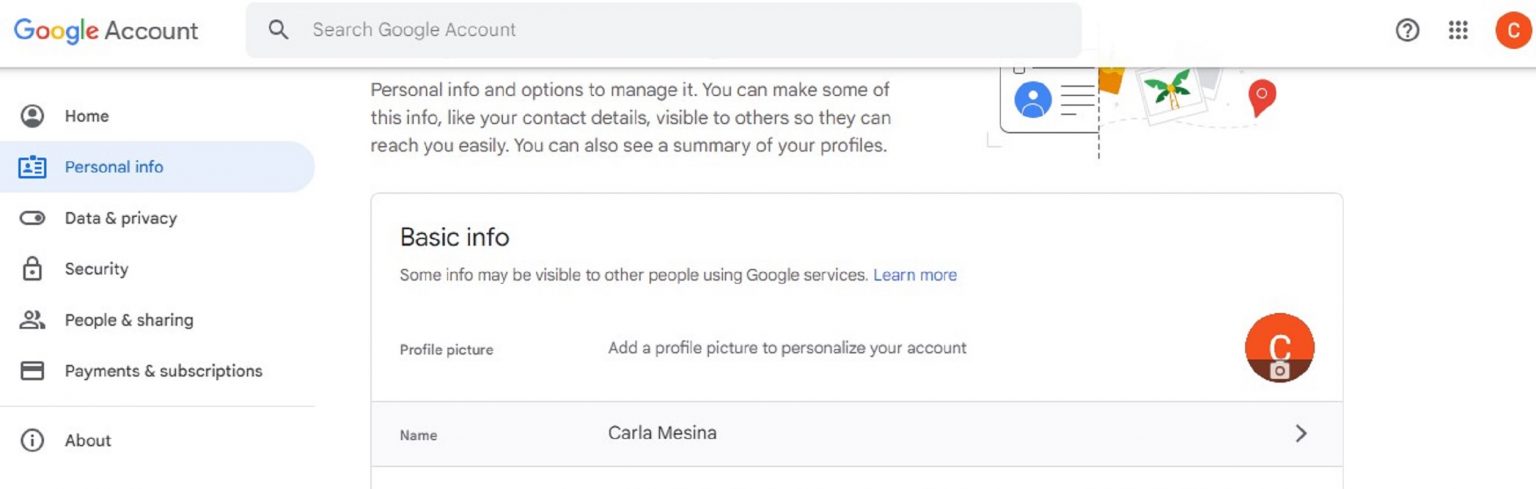1536x489 pixels.
Task: Click the About info circle icon
Action: coord(33,441)
